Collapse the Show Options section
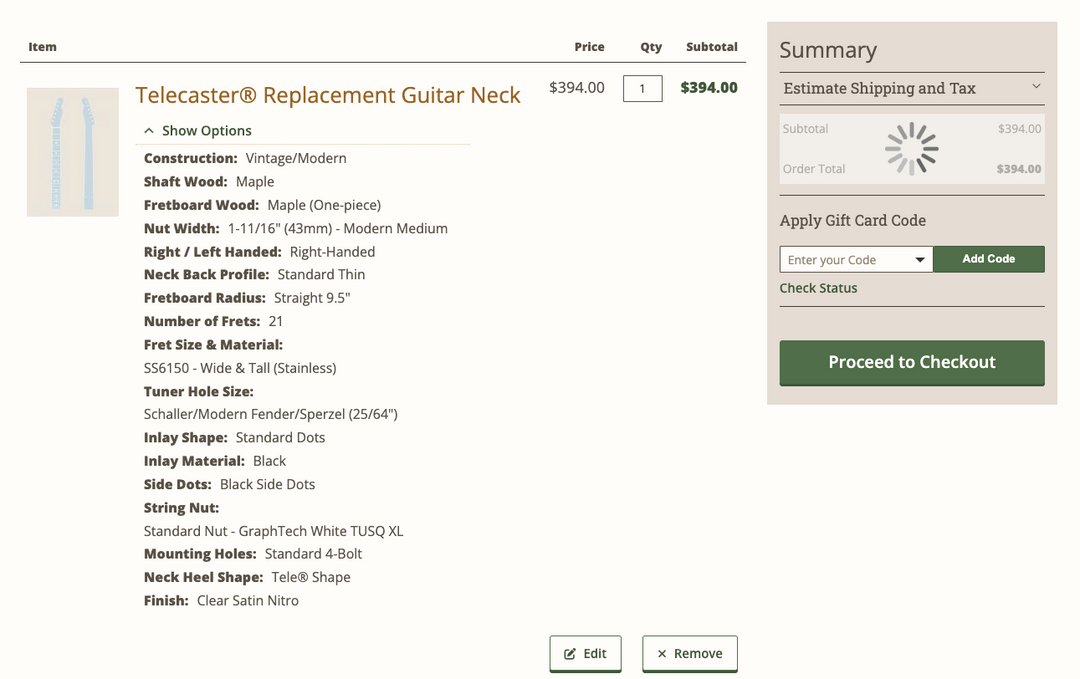The height and width of the screenshot is (679, 1080). pyautogui.click(x=198, y=131)
